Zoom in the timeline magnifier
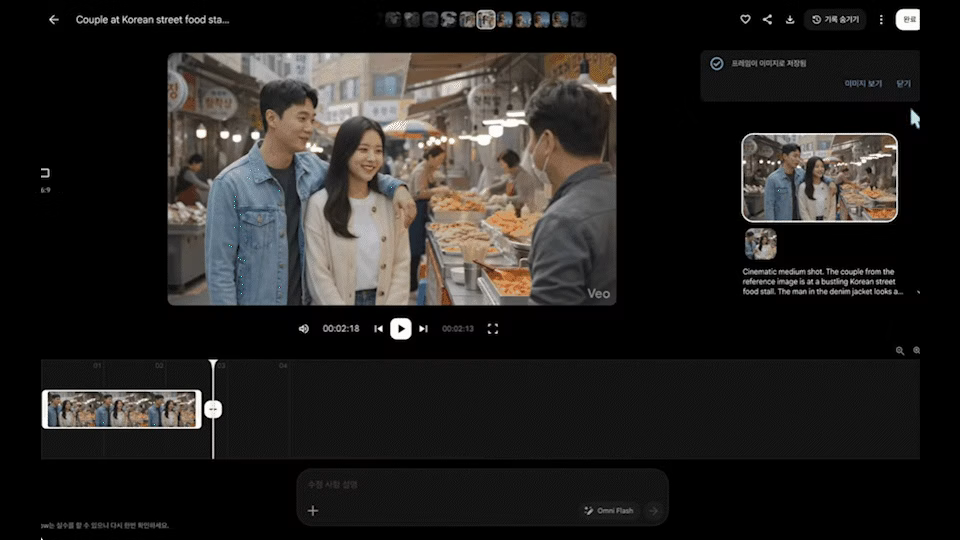Viewport: 960px width, 540px height. (x=916, y=351)
